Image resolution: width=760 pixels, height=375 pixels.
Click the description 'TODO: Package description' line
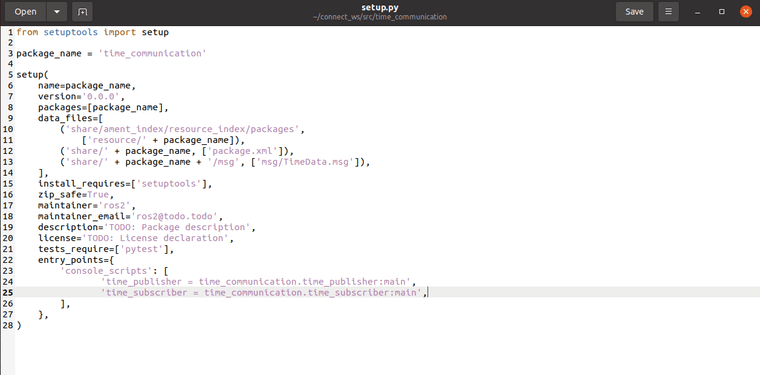coord(147,227)
